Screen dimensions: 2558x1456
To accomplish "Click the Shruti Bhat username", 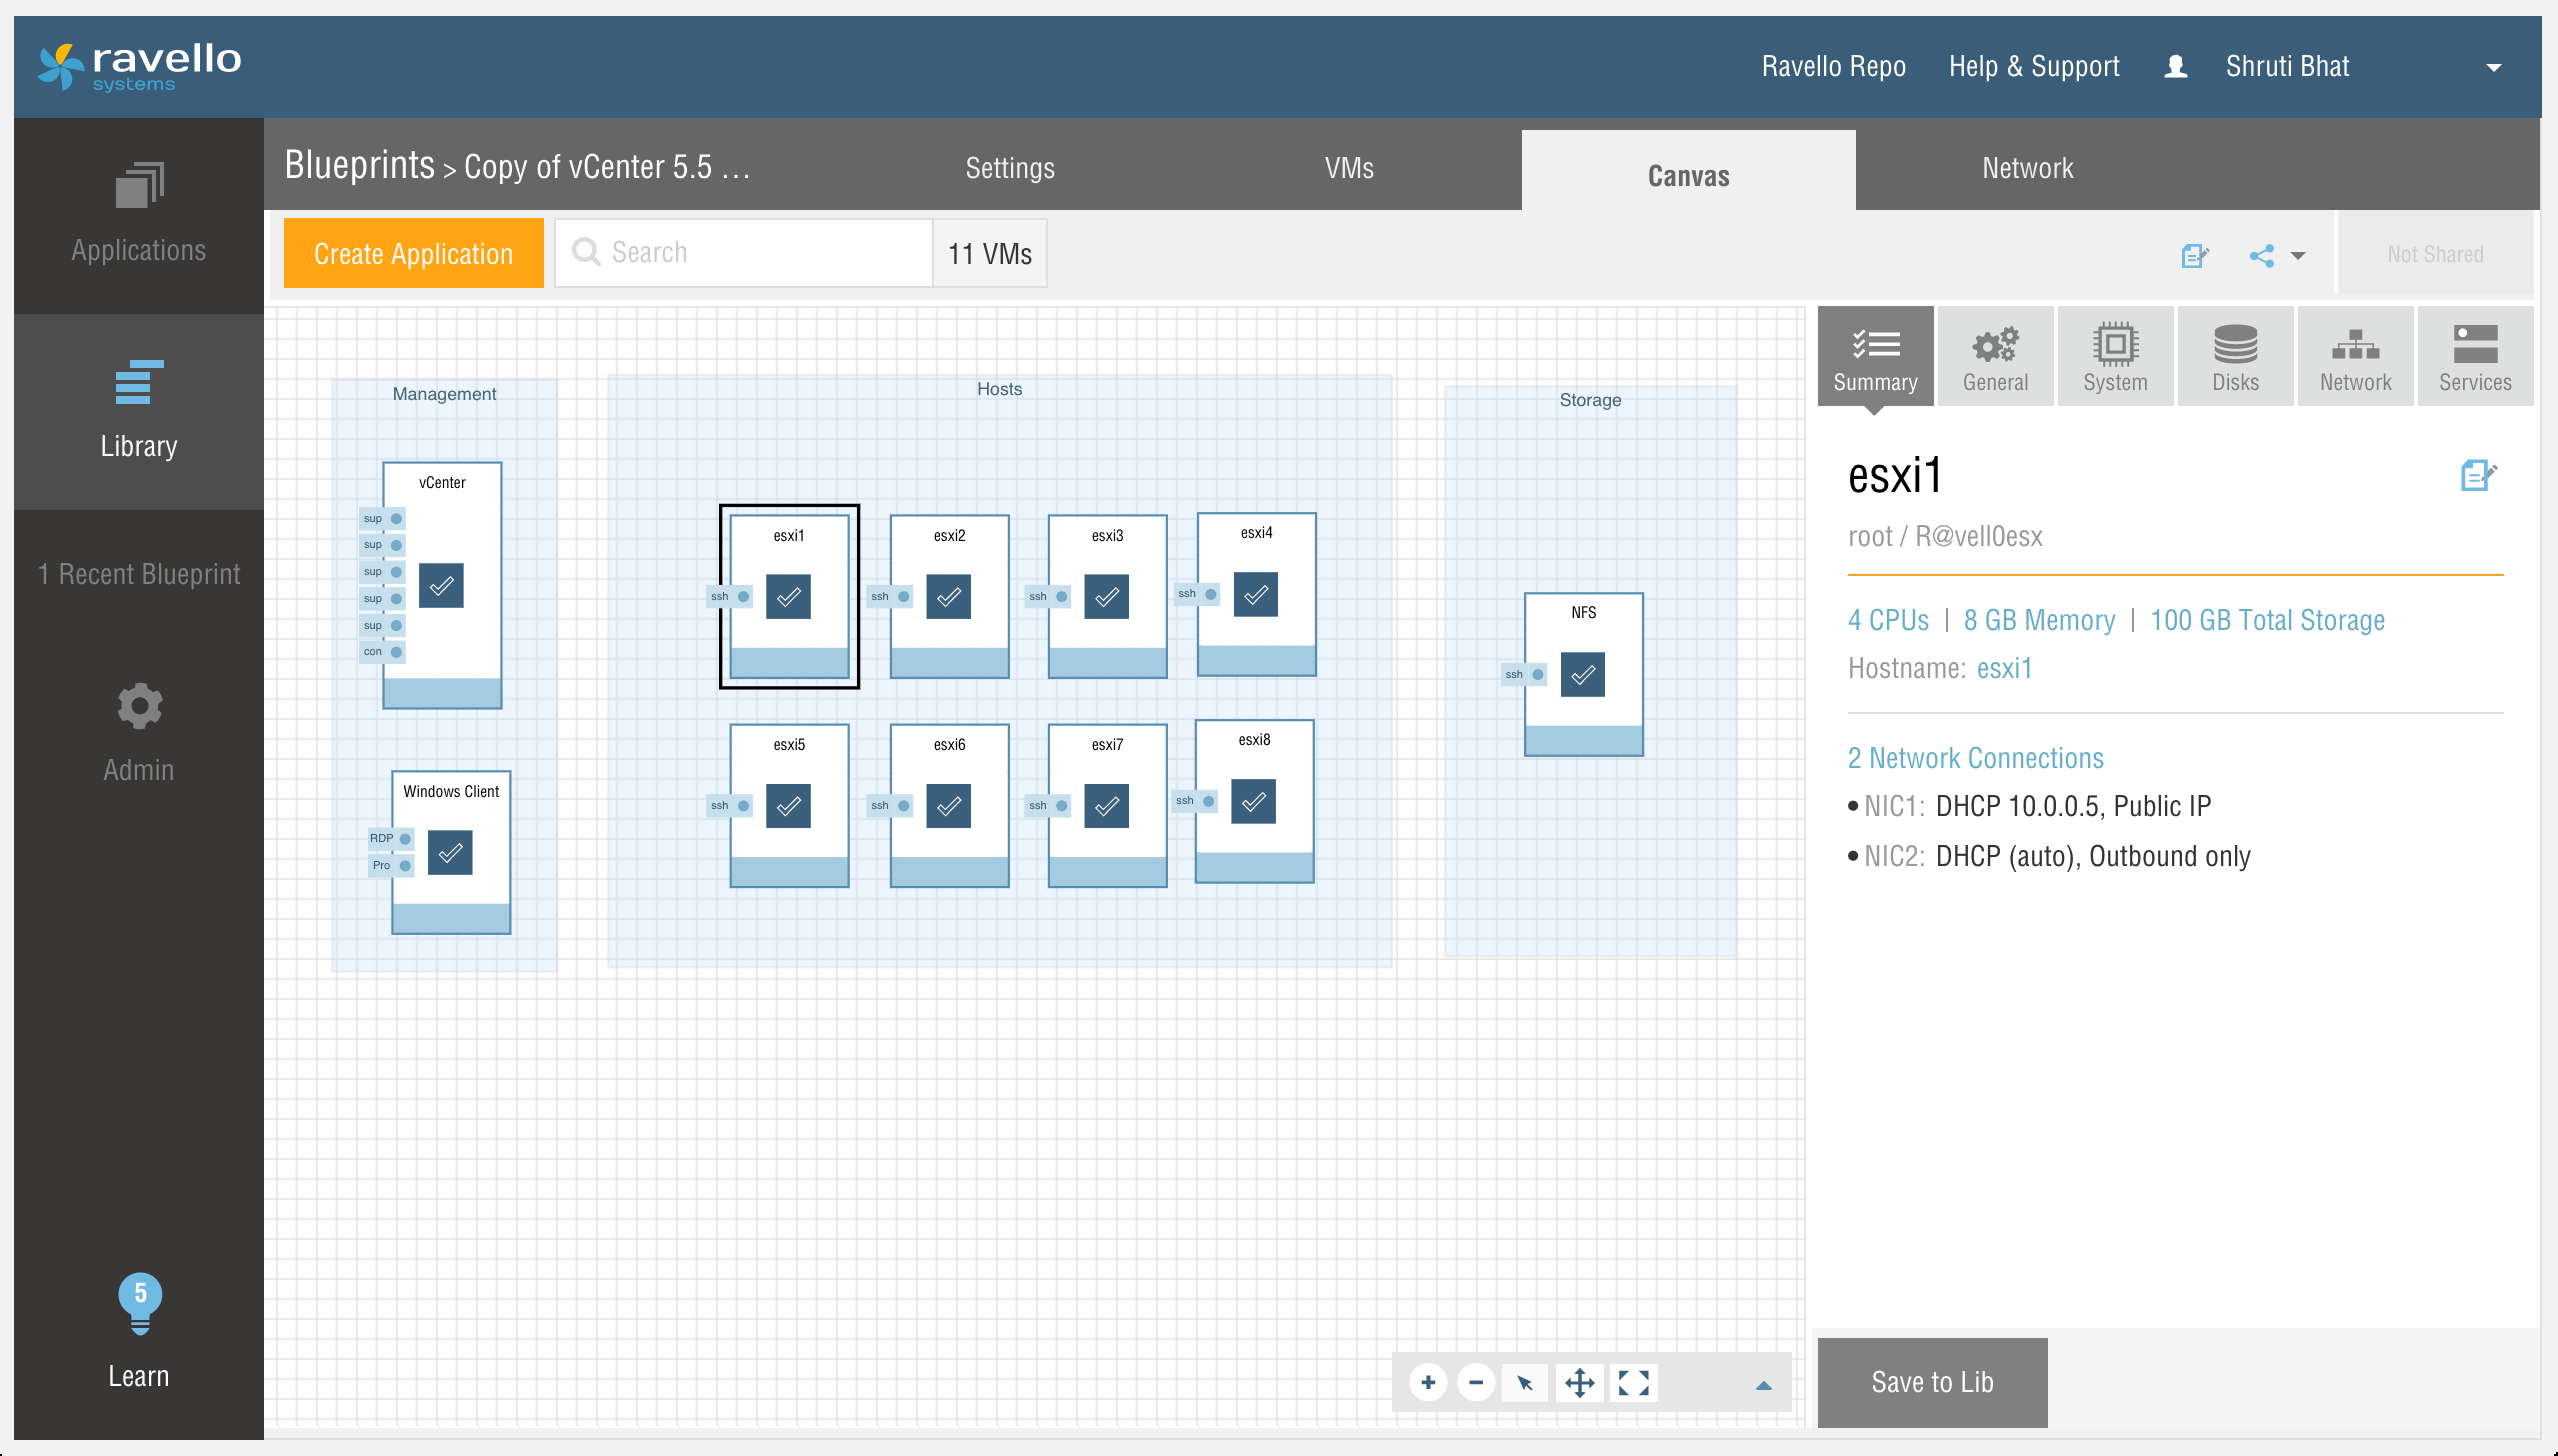I will (x=2287, y=67).
